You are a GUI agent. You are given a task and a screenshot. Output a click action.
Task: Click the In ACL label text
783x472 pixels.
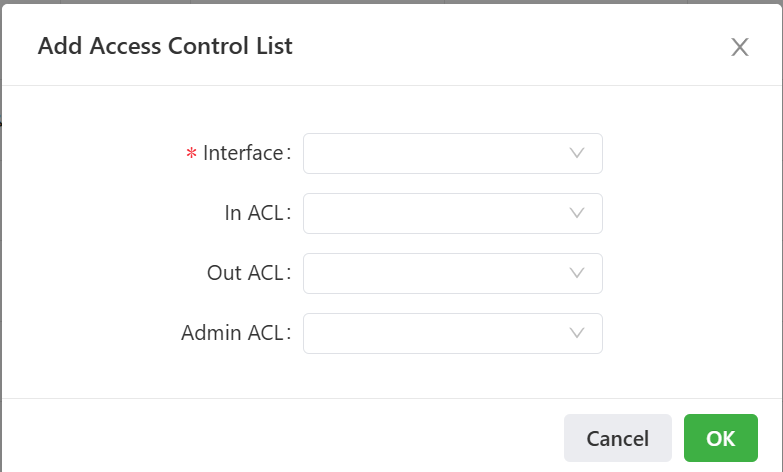[255, 213]
